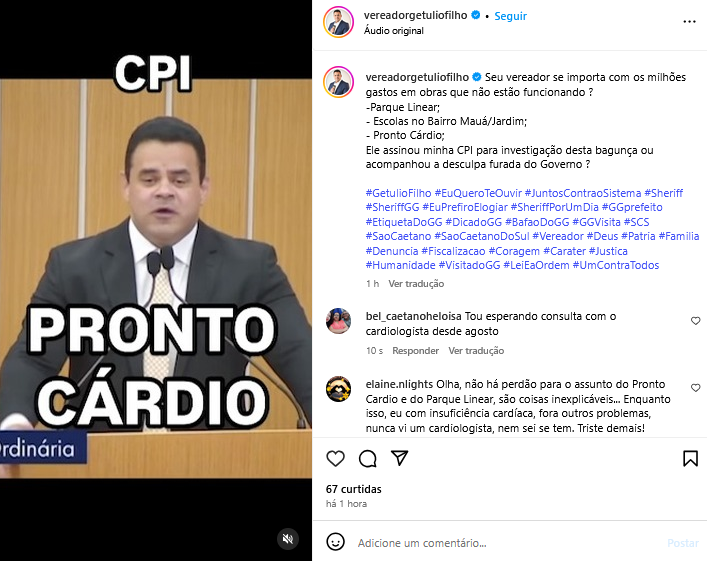Open vereadorgetuliofilho profile picture in the header
This screenshot has width=707, height=561.
[339, 22]
